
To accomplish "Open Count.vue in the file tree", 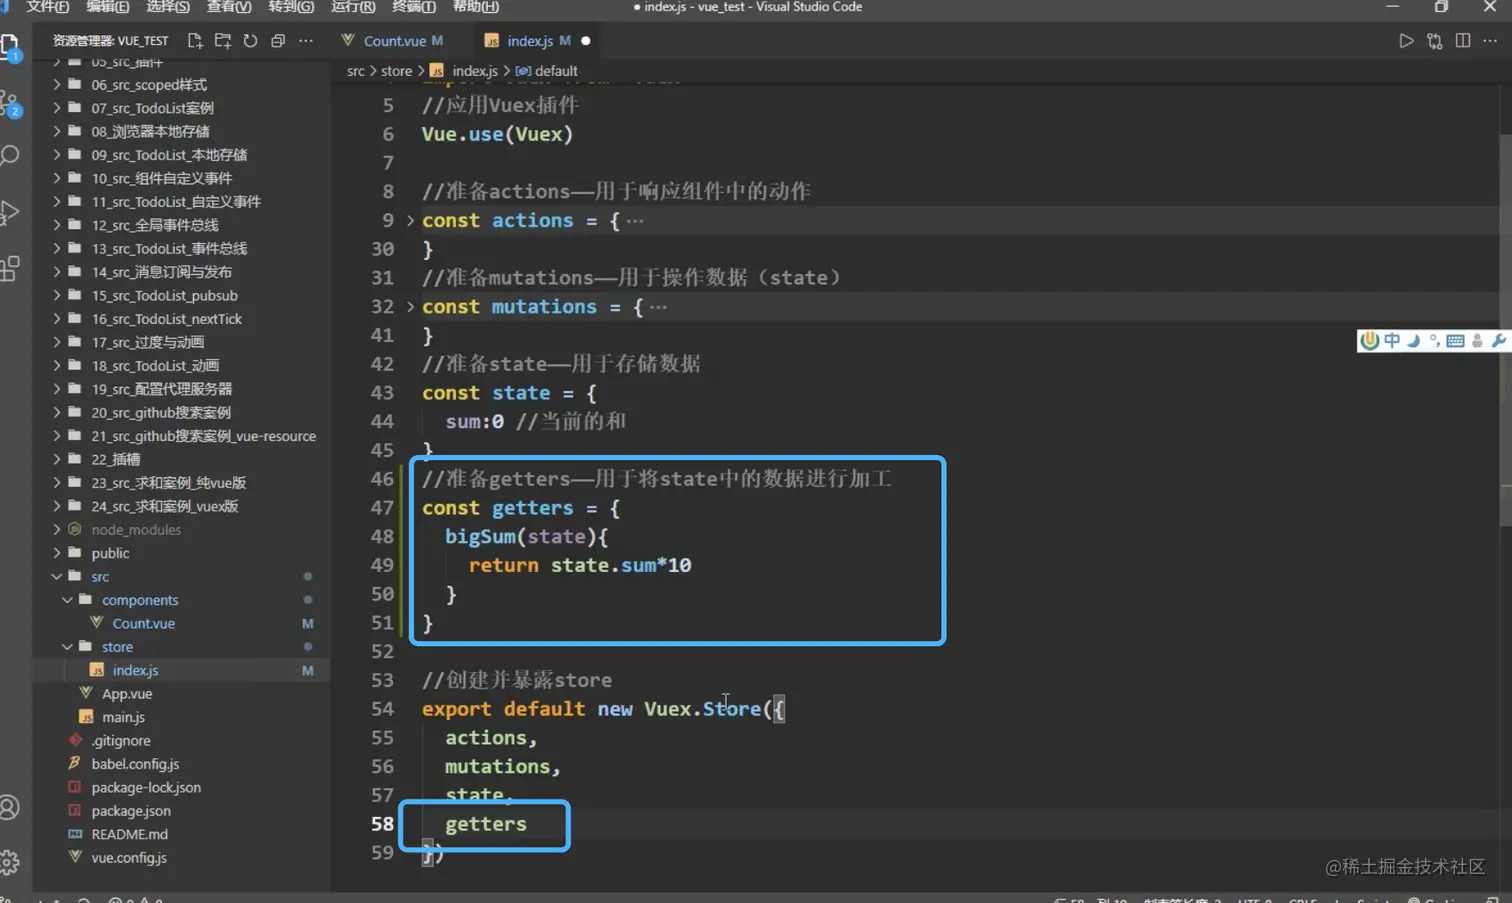I will pyautogui.click(x=143, y=623).
